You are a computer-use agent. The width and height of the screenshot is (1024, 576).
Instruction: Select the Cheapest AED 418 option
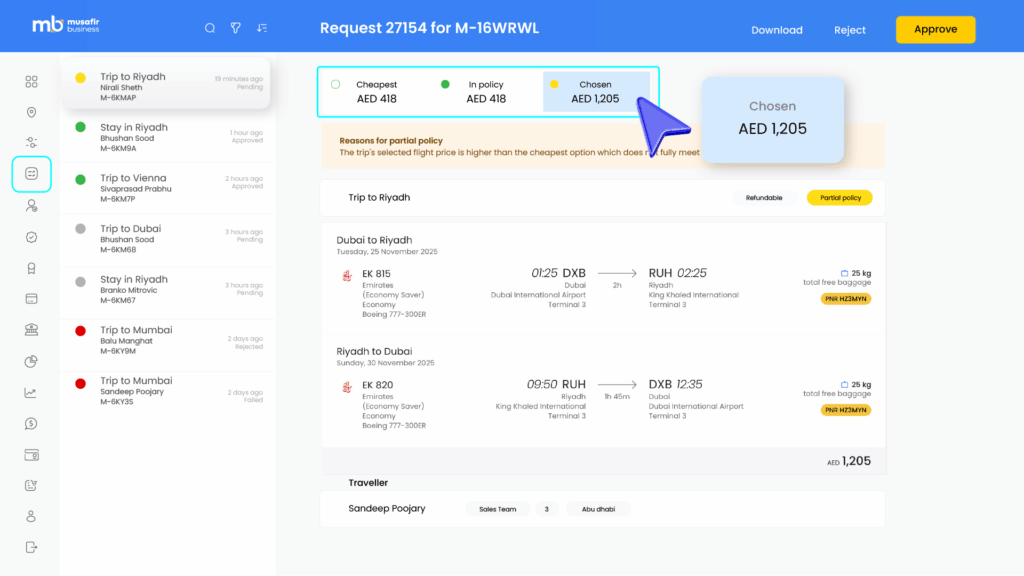(x=376, y=92)
